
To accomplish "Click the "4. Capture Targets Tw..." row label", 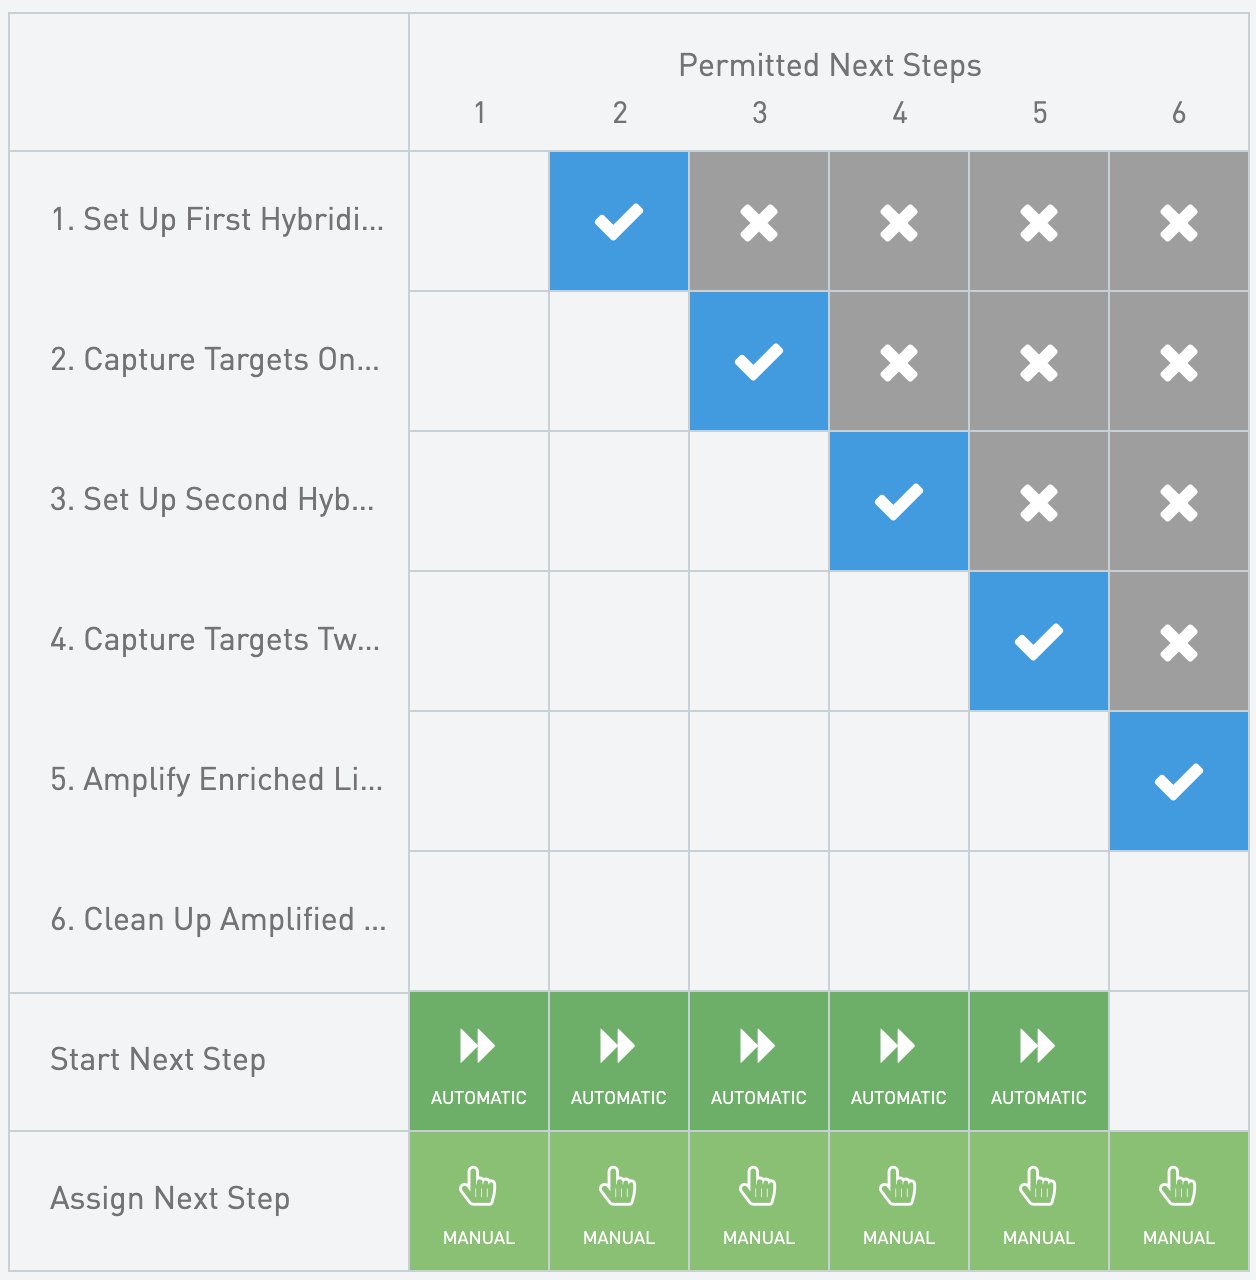I will click(215, 640).
